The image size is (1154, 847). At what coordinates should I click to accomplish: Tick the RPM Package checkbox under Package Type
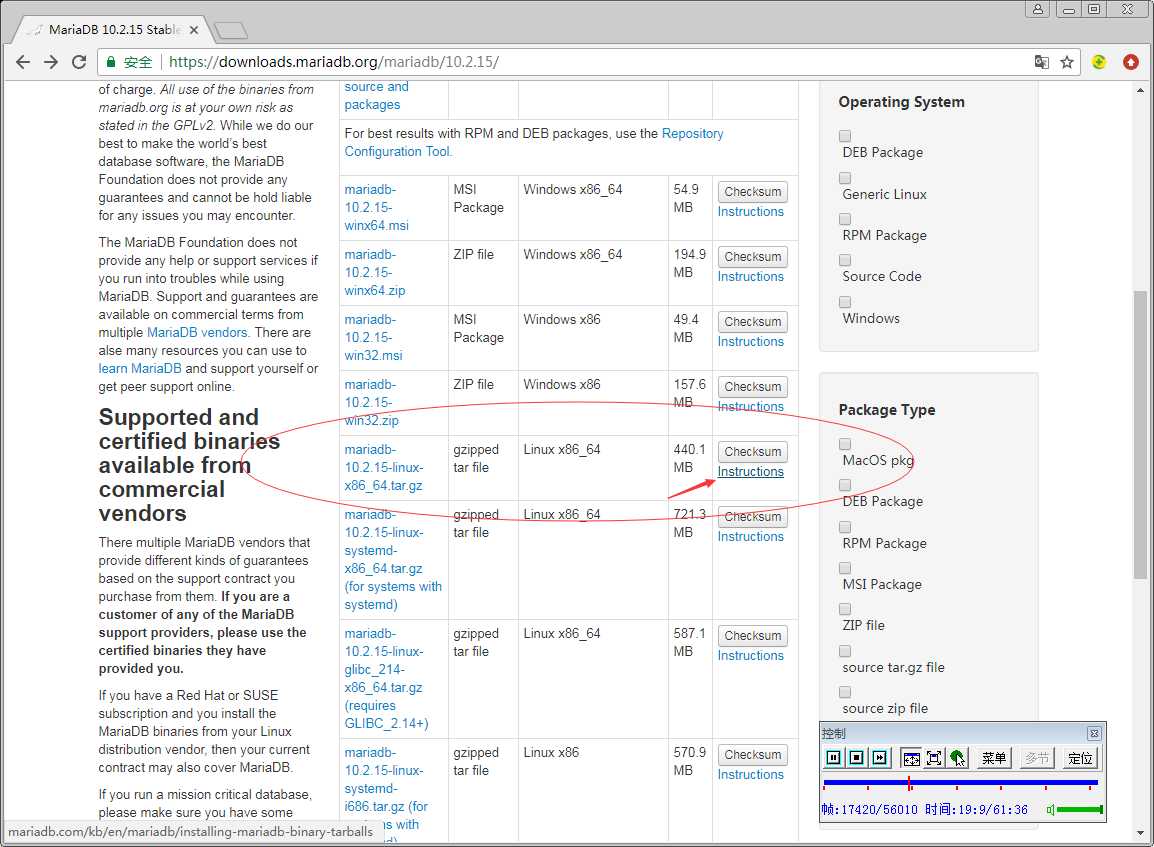pyautogui.click(x=845, y=527)
